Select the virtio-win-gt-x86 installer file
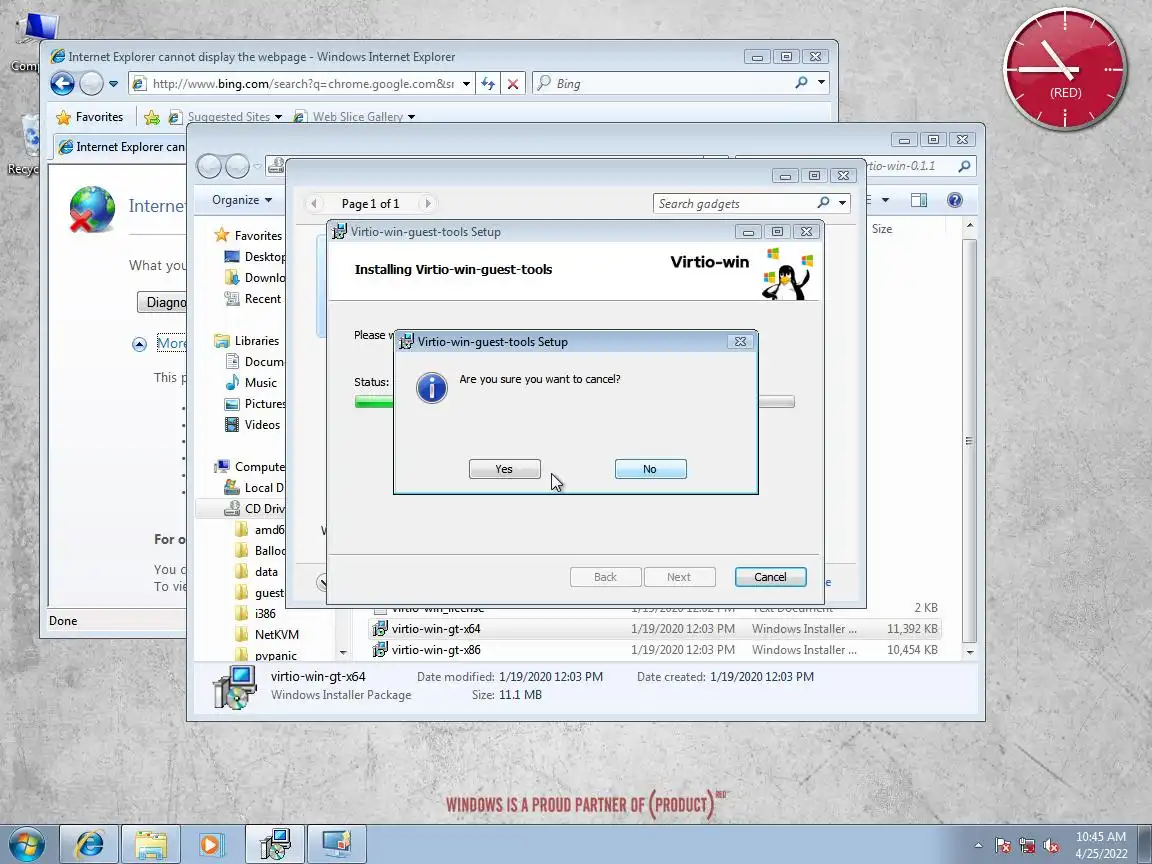 656,650
